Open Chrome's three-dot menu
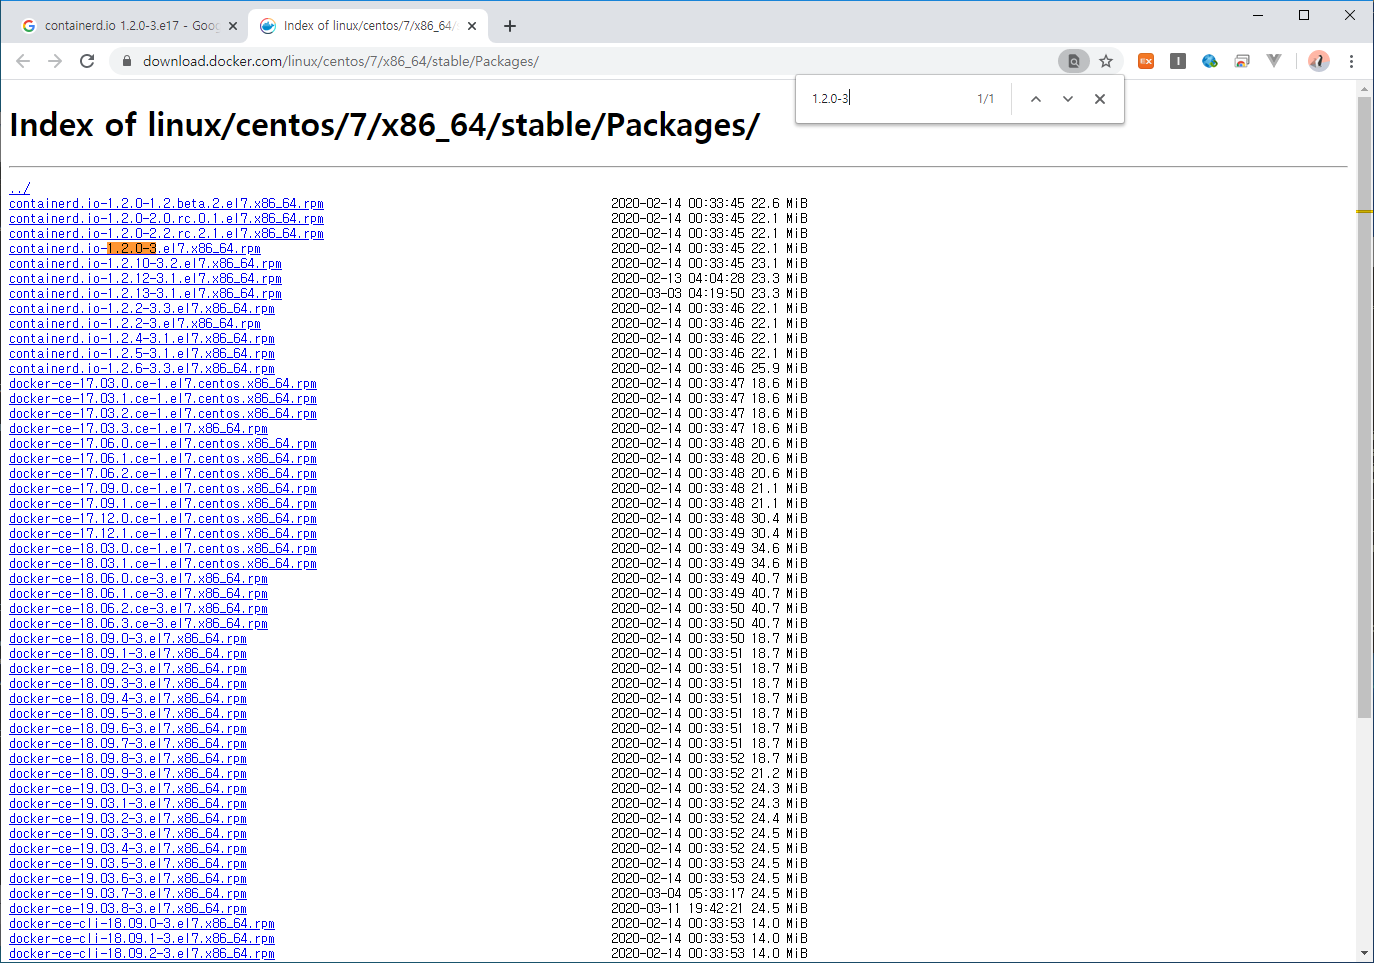 click(x=1351, y=61)
